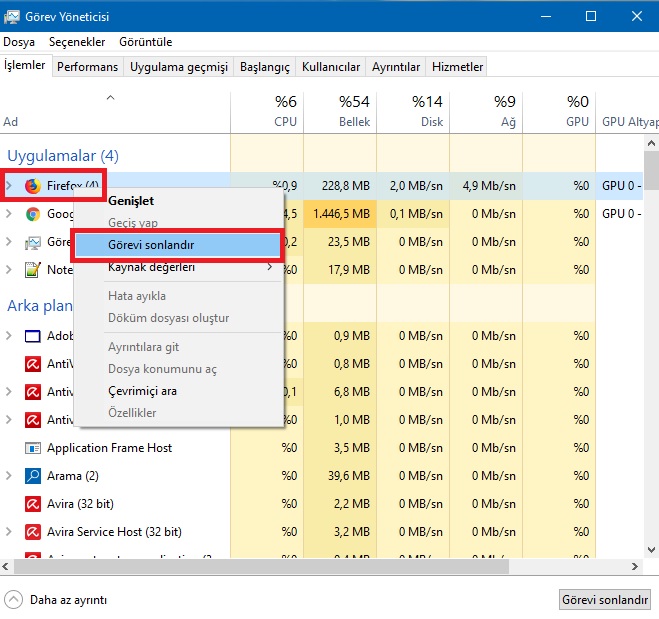Click the Firefox icon in the process list
The height and width of the screenshot is (619, 659).
(33, 185)
